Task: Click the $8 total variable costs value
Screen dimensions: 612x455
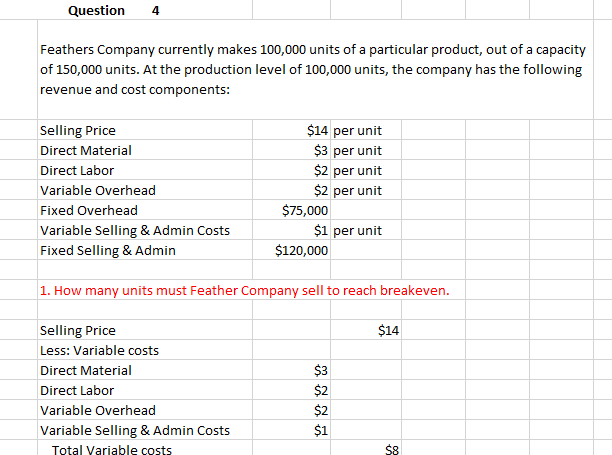Action: [391, 451]
